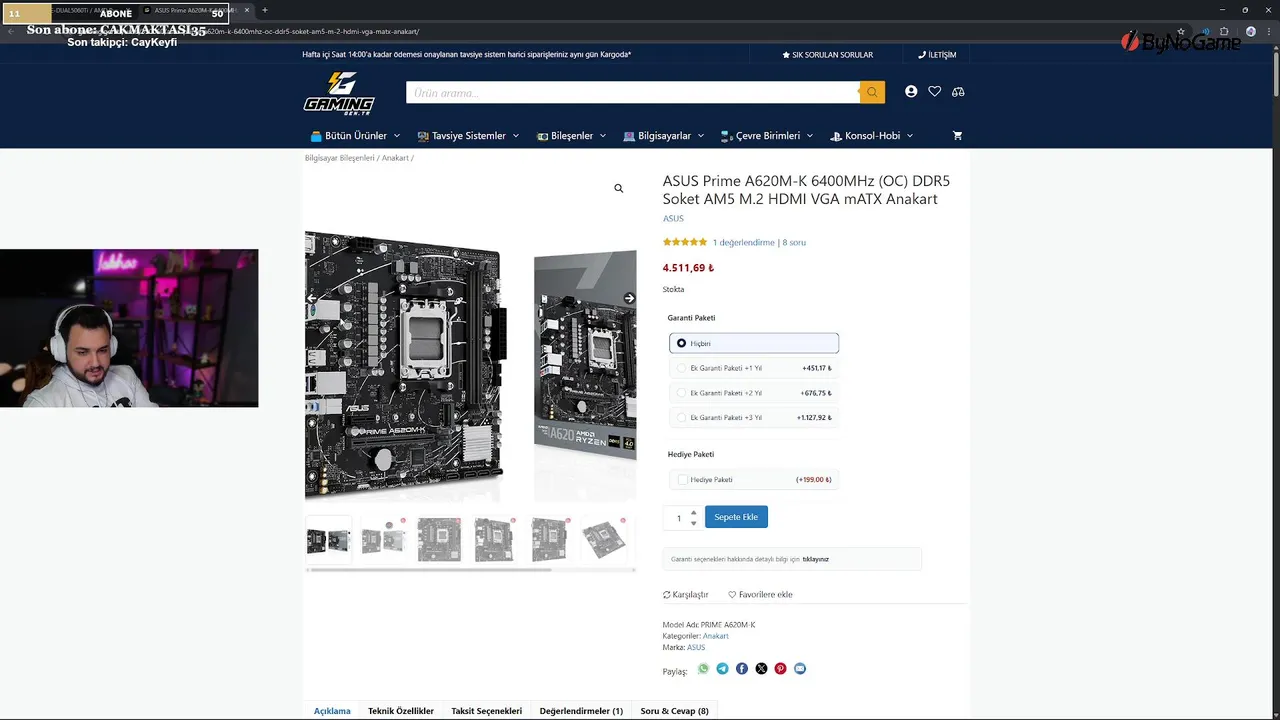The image size is (1280, 720).
Task: Zoom product image with magnifier icon
Action: (x=618, y=188)
